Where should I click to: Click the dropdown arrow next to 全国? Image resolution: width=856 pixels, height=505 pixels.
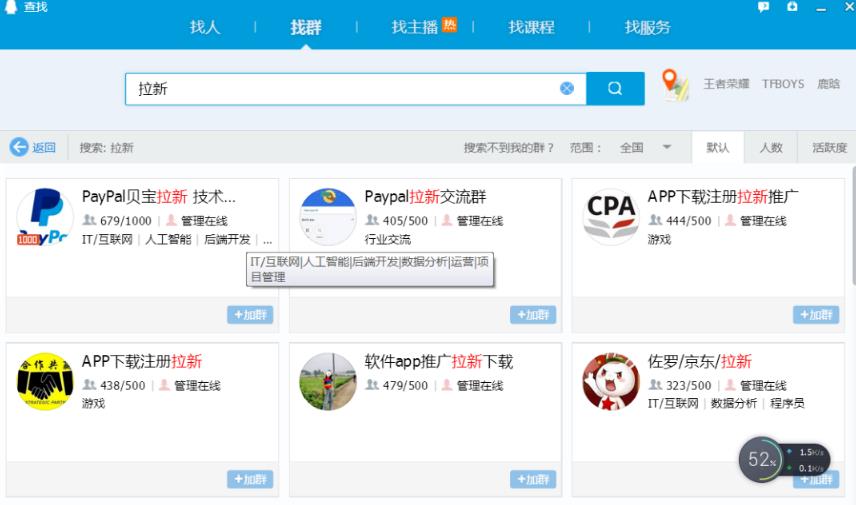667,147
